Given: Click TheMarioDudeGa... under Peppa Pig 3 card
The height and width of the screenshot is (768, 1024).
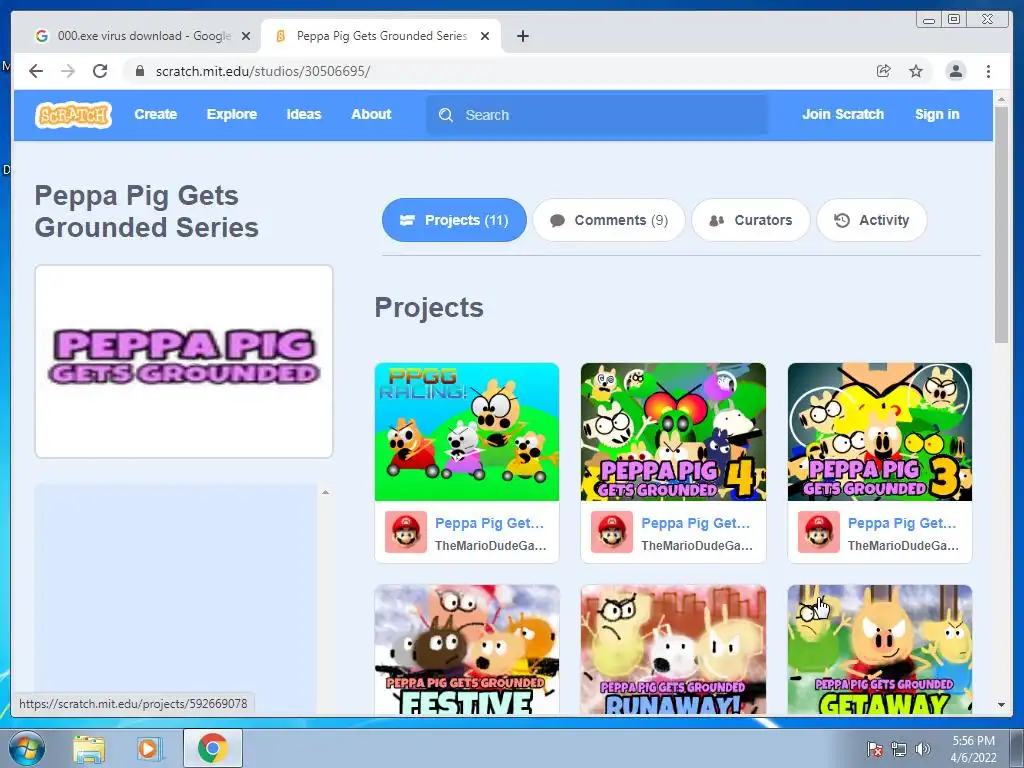Looking at the screenshot, I should [903, 545].
